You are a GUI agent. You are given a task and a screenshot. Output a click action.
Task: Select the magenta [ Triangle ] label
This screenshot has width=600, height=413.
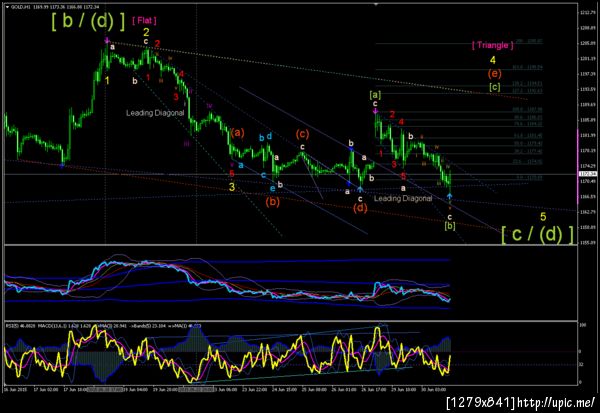pyautogui.click(x=492, y=45)
